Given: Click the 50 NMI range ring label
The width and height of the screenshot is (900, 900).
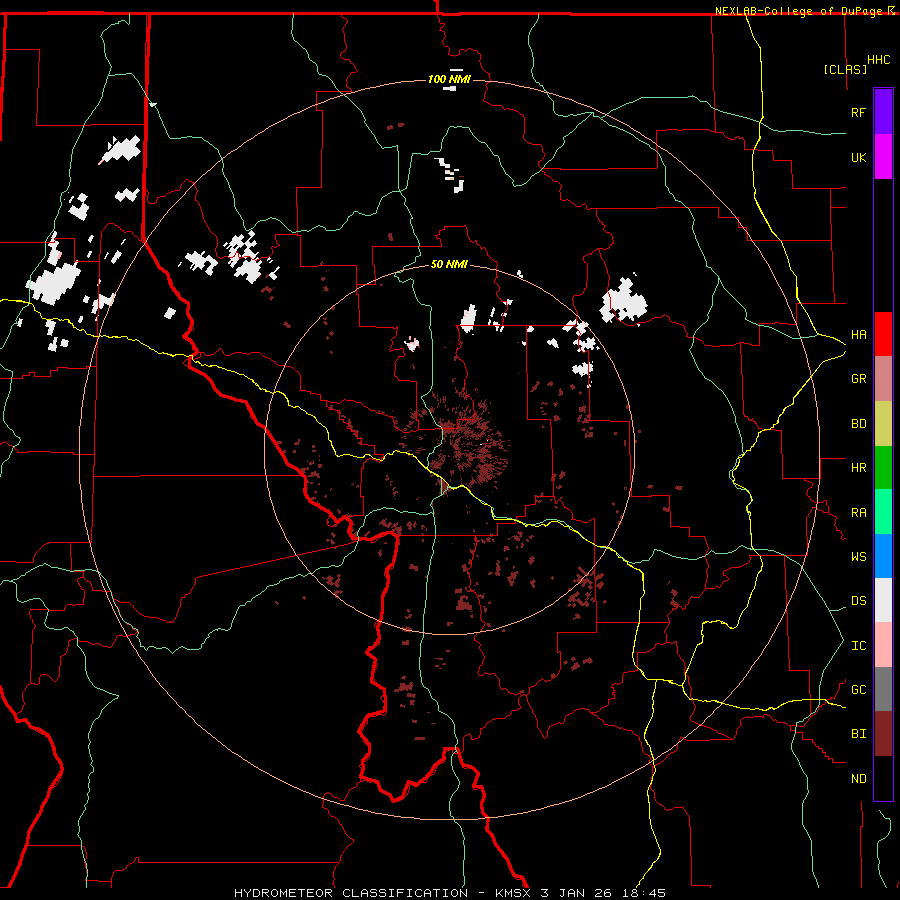Looking at the screenshot, I should pos(449,264).
